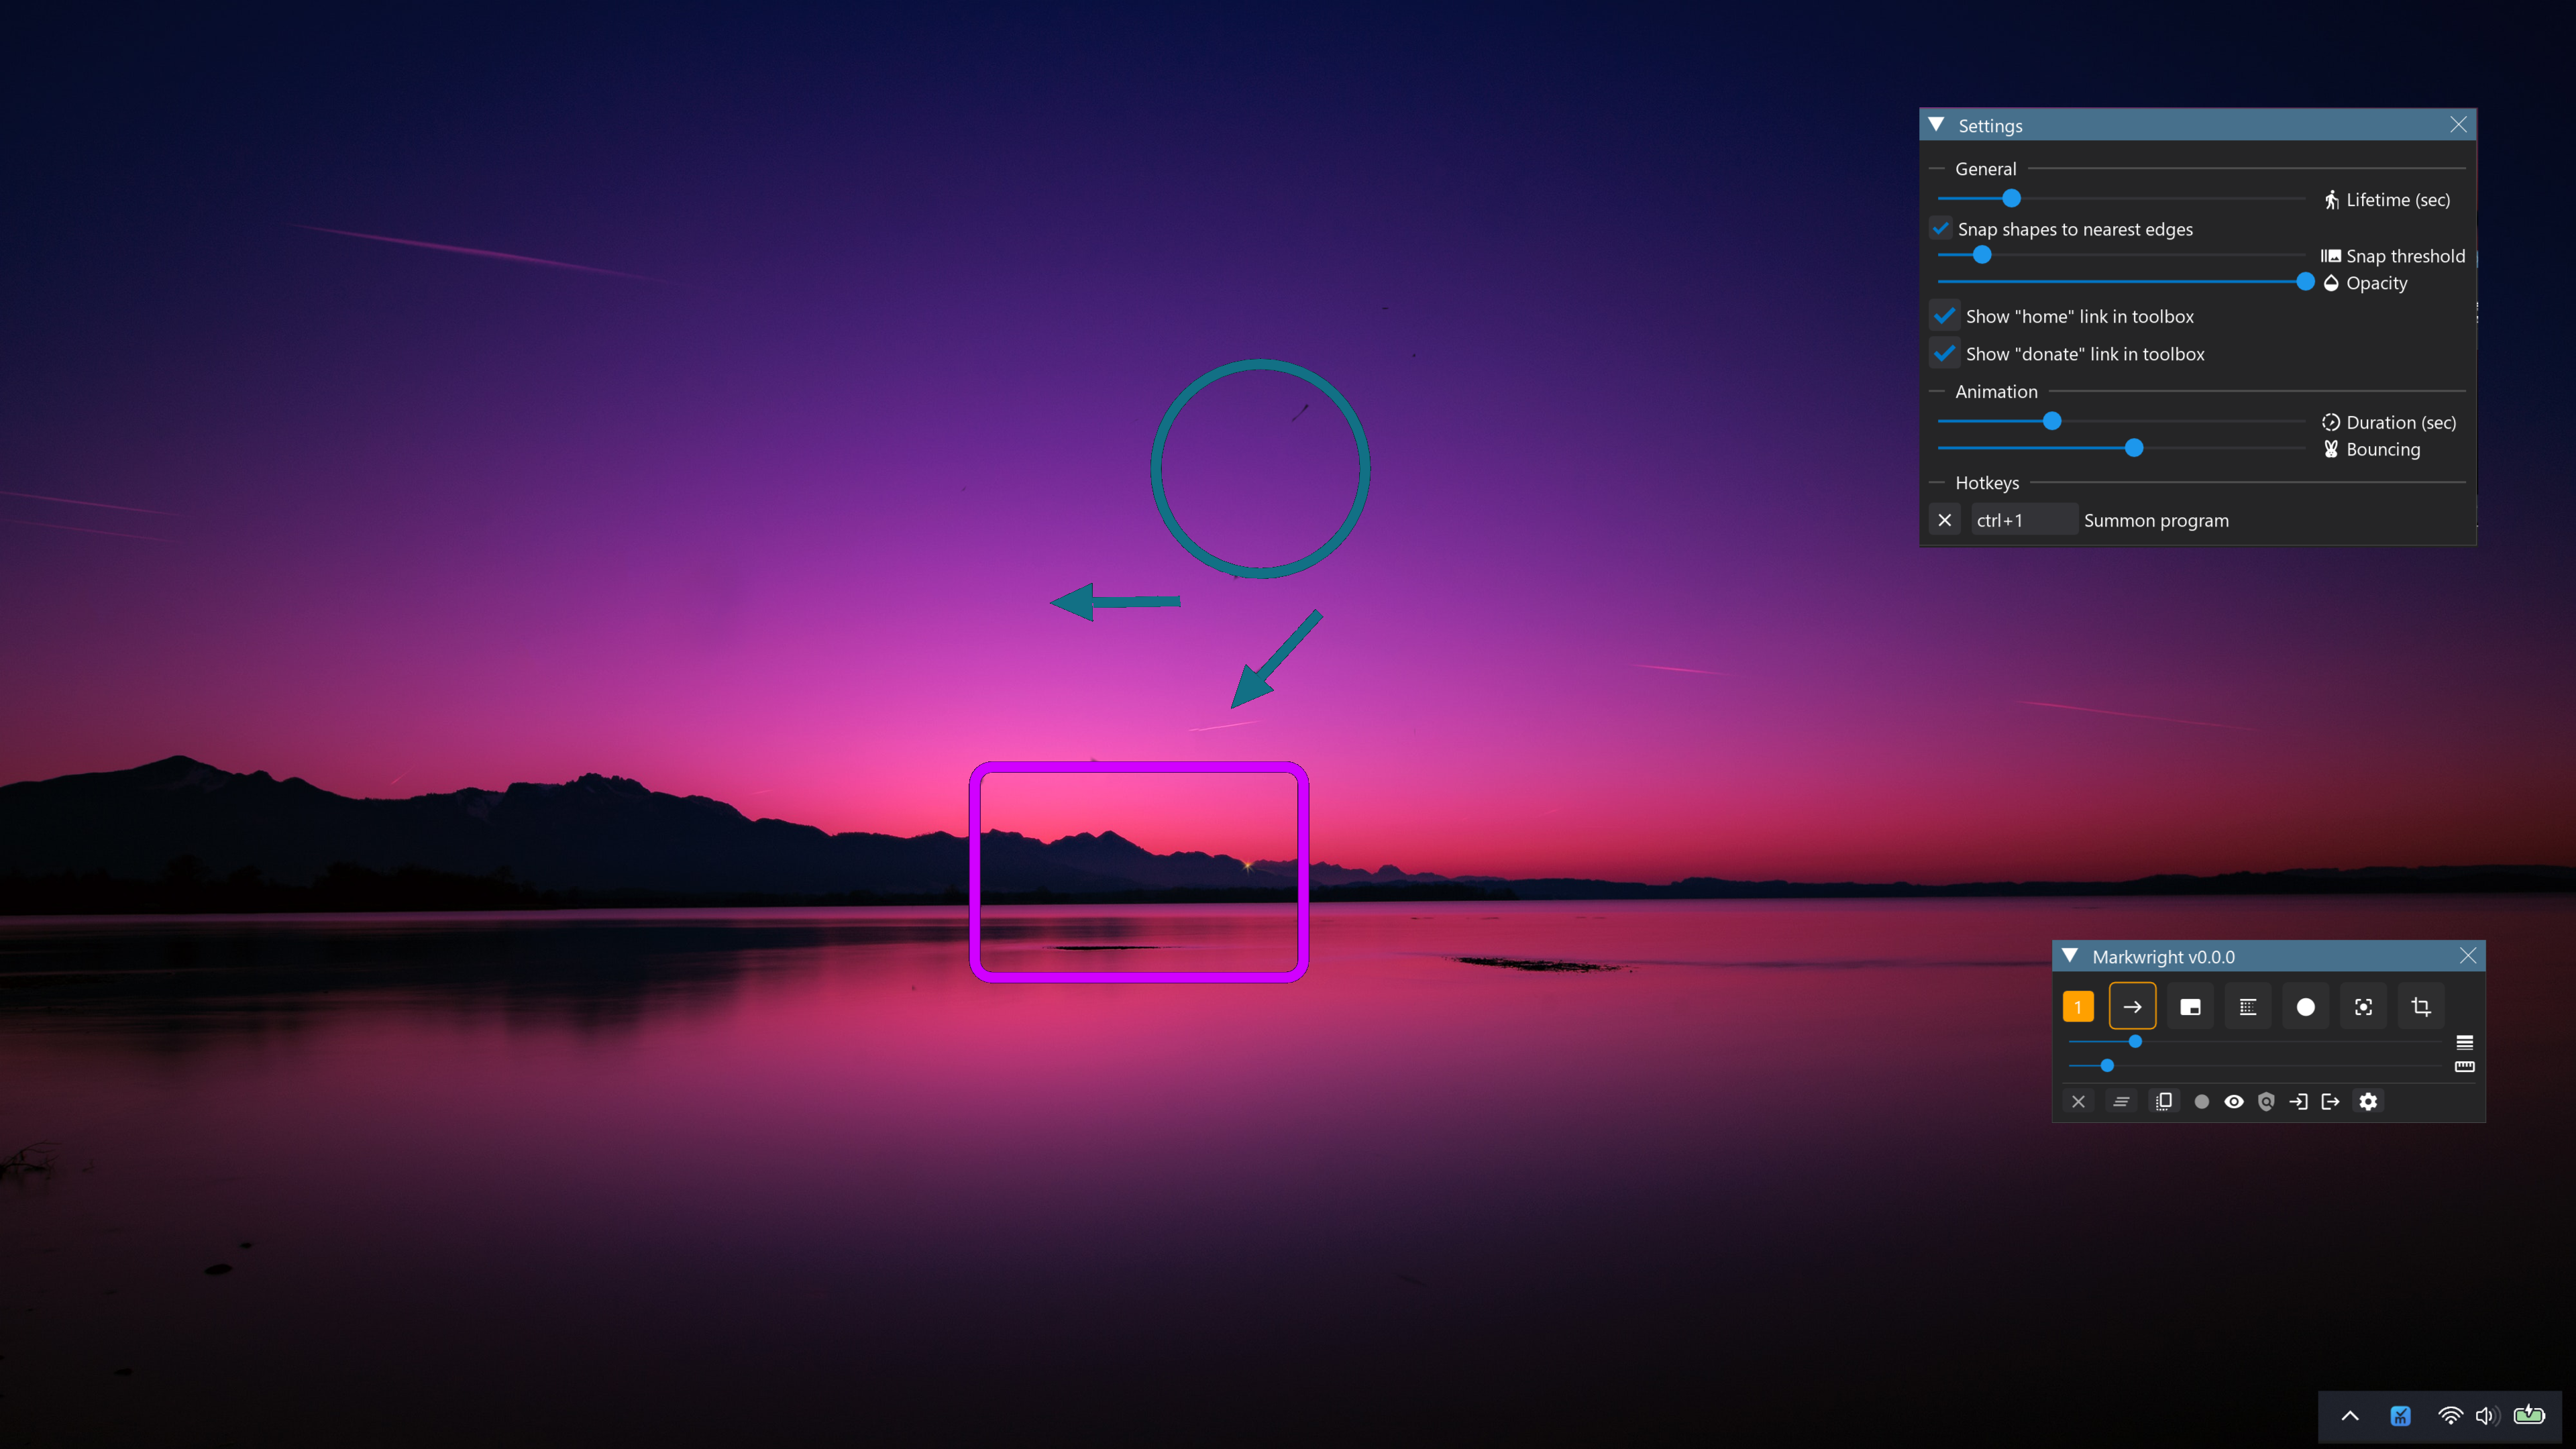Screen dimensions: 2576x1449
Task: Disable 'Show home link in toolbox'
Action: (1945, 316)
